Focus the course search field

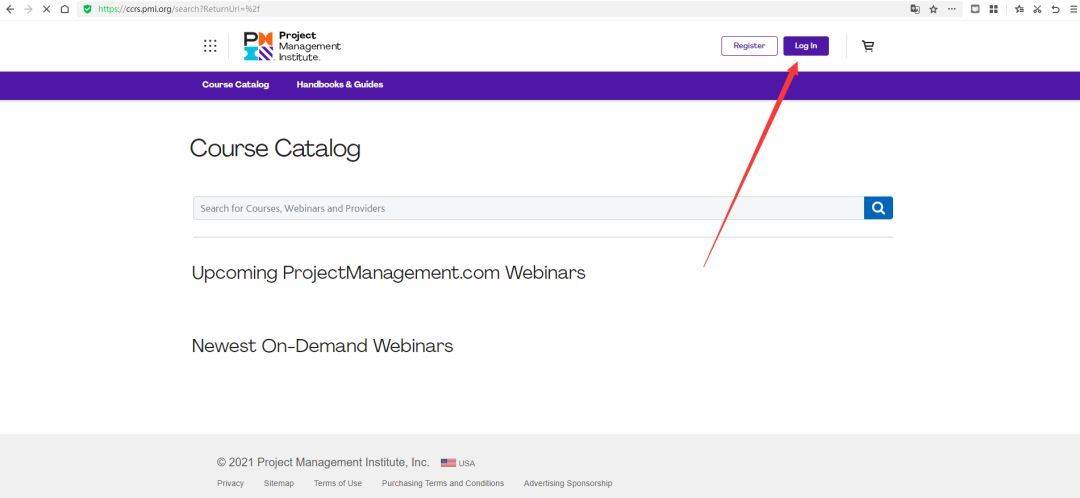click(x=528, y=208)
